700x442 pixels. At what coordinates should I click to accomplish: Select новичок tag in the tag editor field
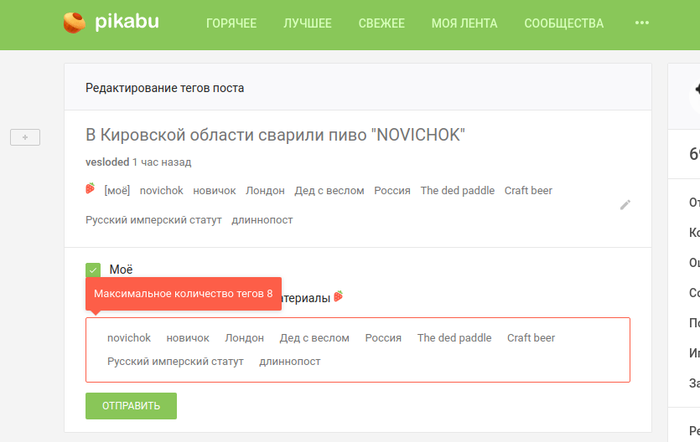[188, 338]
